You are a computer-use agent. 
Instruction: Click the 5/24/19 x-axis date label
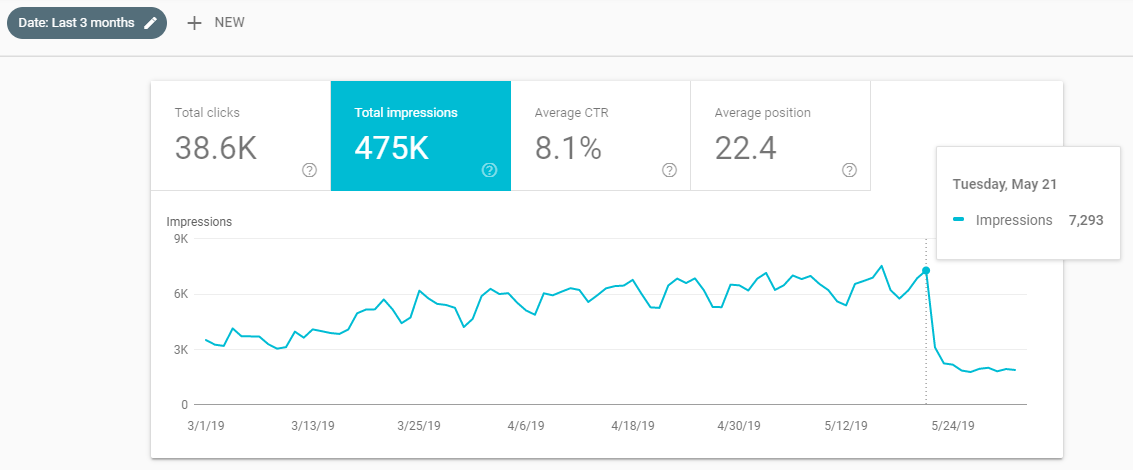tap(955, 425)
